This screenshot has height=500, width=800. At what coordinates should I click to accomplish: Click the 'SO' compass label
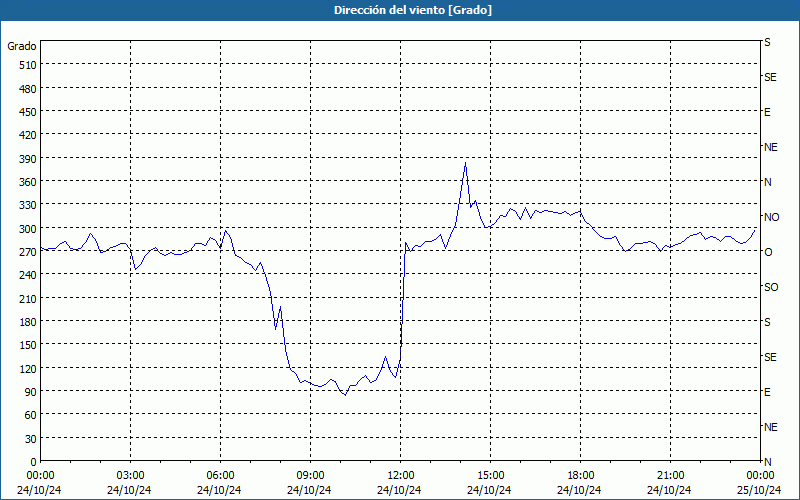(771, 287)
